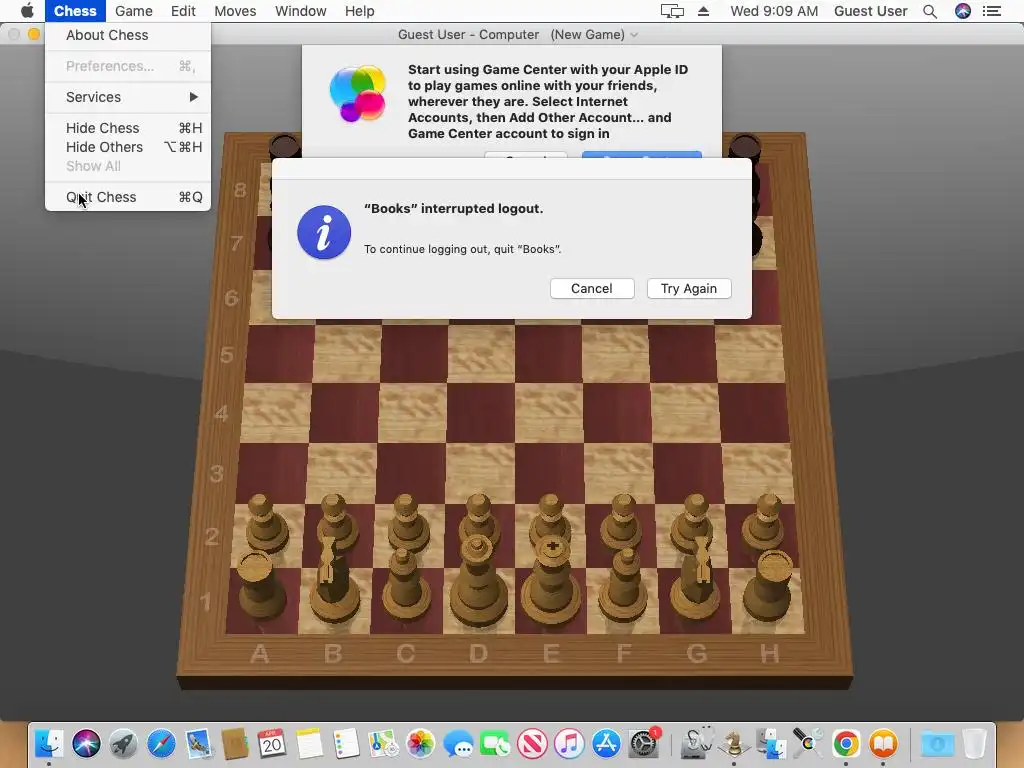
Task: Open Photos pinwheel icon in Dock
Action: (421, 743)
